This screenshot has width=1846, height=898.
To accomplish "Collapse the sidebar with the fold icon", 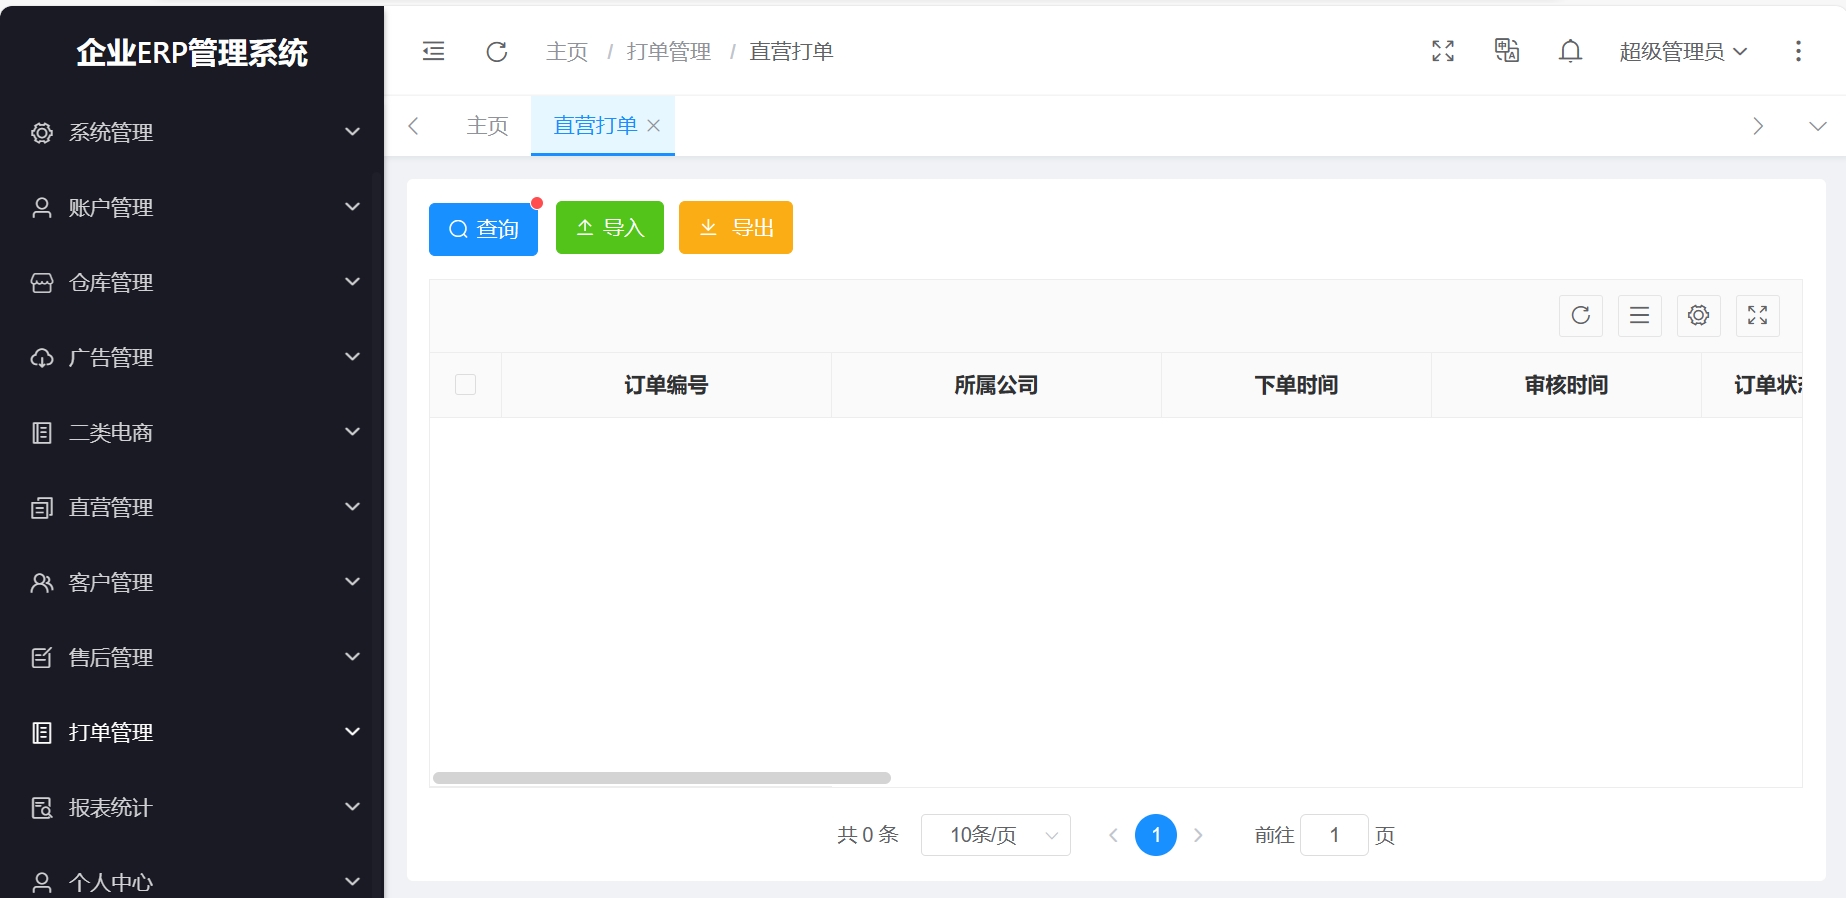I will (433, 51).
